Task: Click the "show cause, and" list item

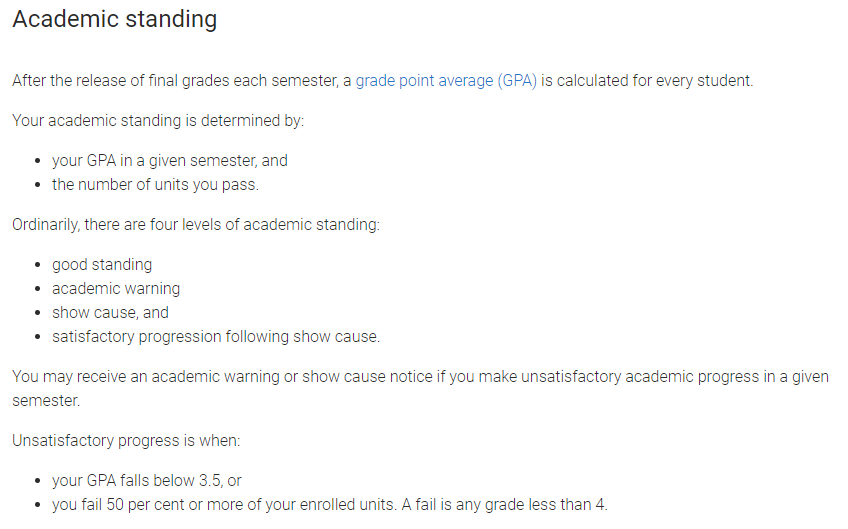Action: [110, 312]
